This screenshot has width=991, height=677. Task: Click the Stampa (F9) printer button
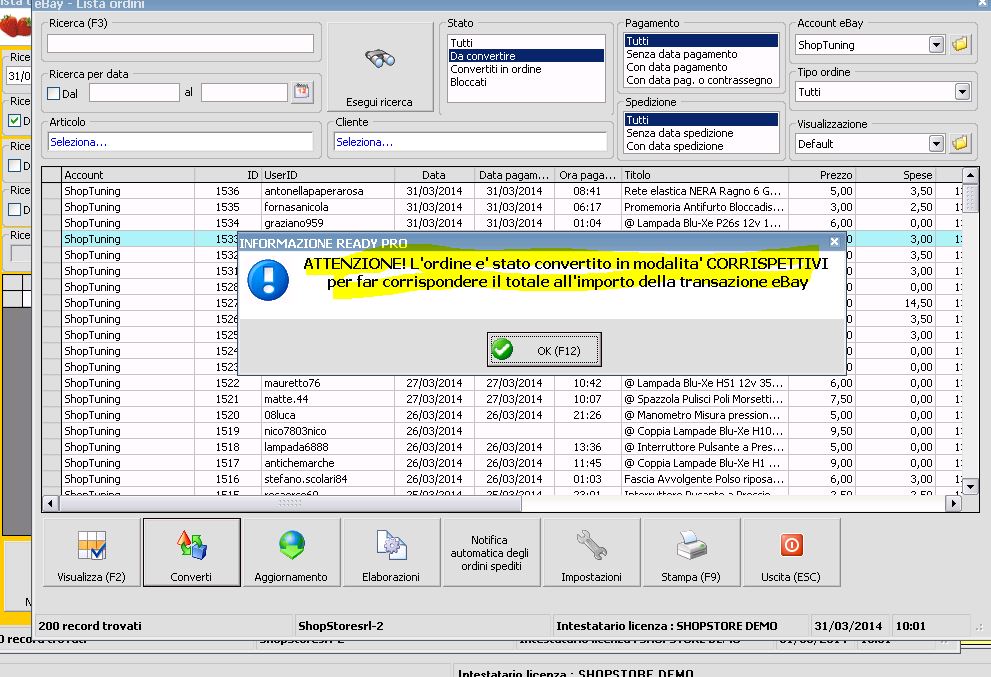point(691,552)
